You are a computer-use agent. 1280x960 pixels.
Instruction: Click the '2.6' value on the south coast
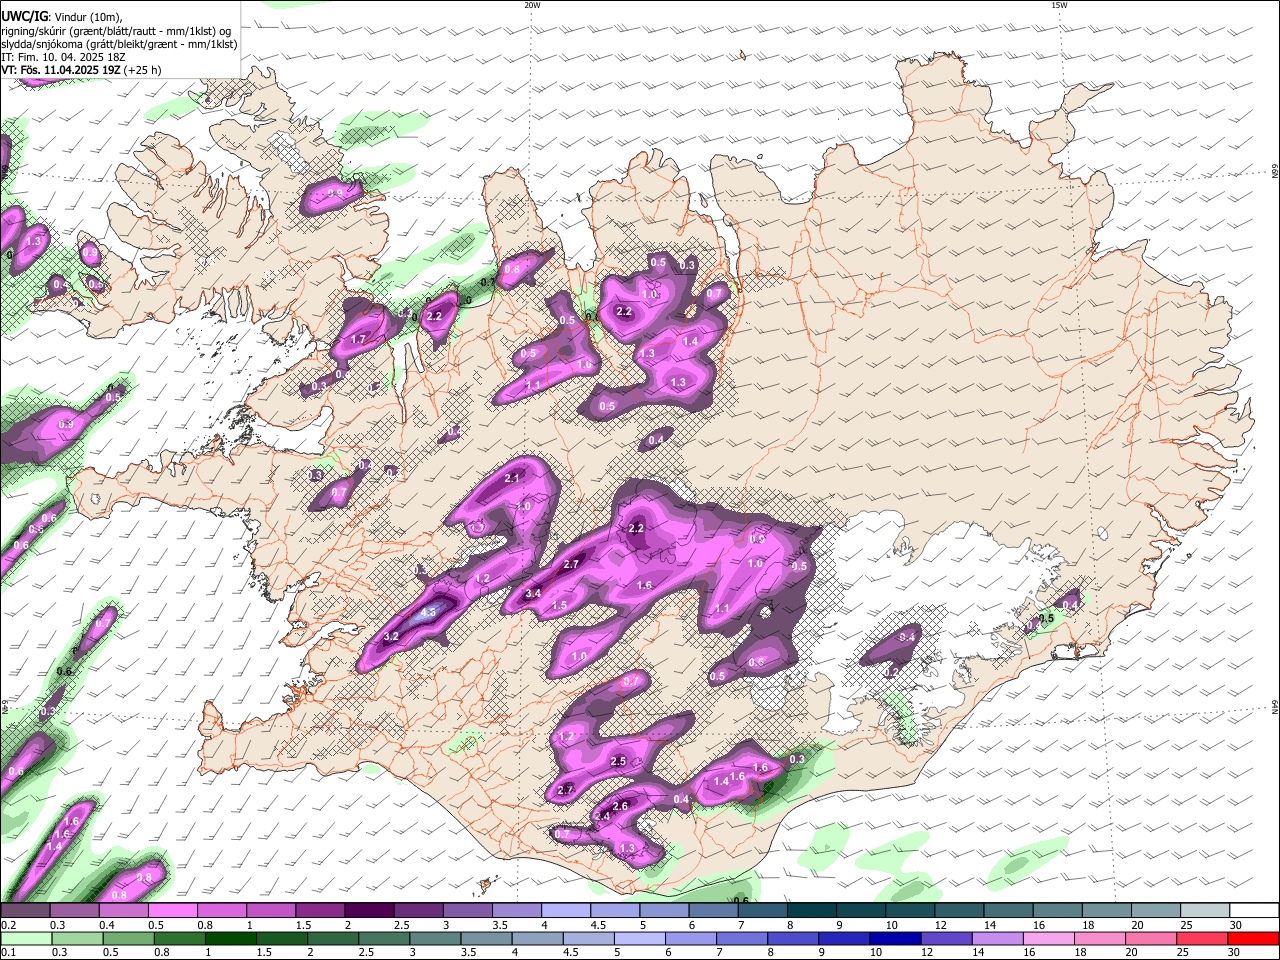[x=619, y=806]
